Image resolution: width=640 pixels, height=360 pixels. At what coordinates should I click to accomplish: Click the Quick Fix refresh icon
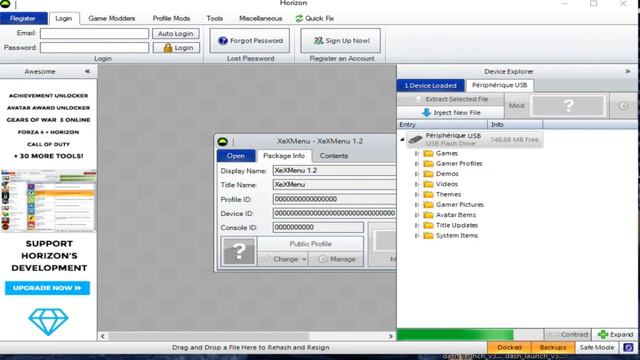(299, 18)
